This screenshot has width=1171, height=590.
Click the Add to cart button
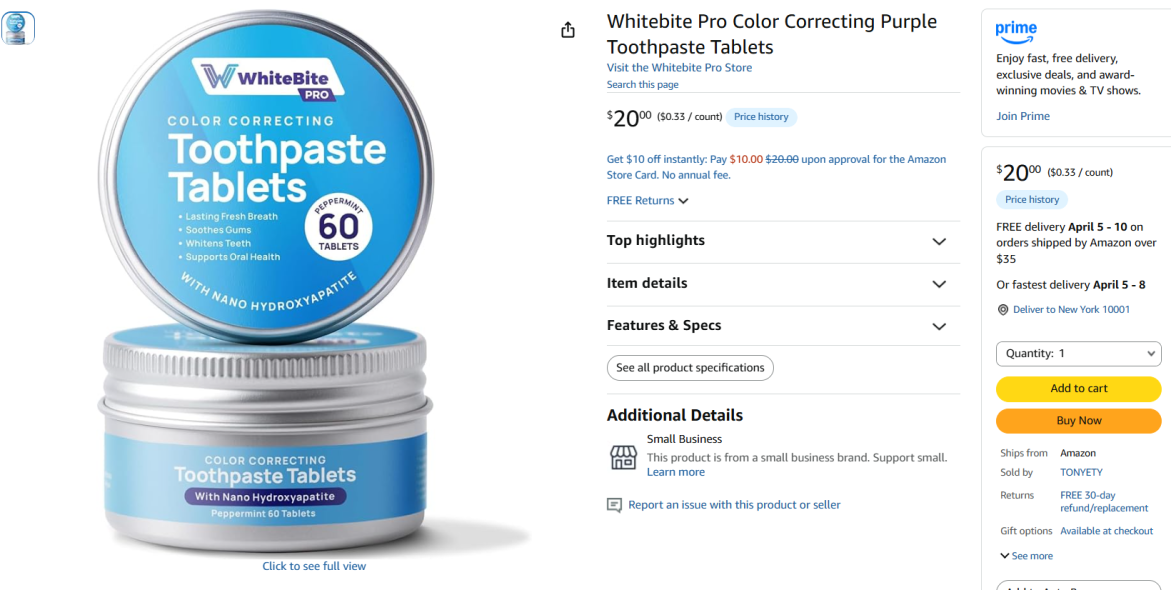pyautogui.click(x=1078, y=389)
